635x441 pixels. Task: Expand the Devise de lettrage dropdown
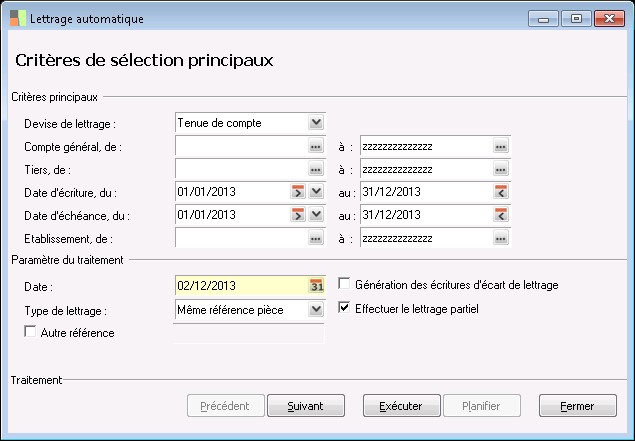click(x=316, y=122)
